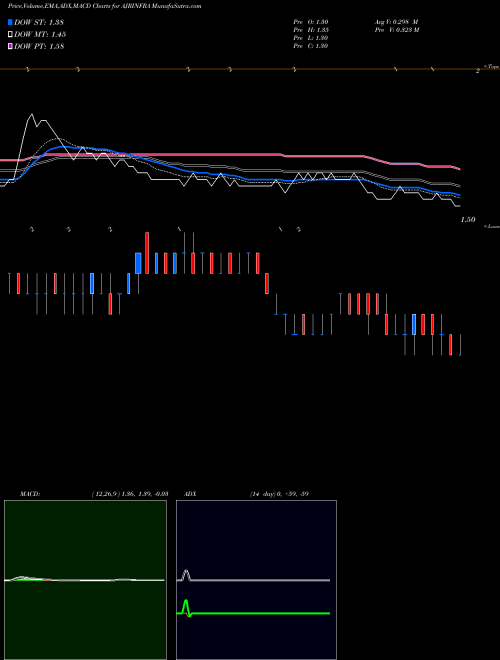Image resolution: width=500 pixels, height=660 pixels.
Task: Click the ADX panel label
Action: pyautogui.click(x=190, y=494)
